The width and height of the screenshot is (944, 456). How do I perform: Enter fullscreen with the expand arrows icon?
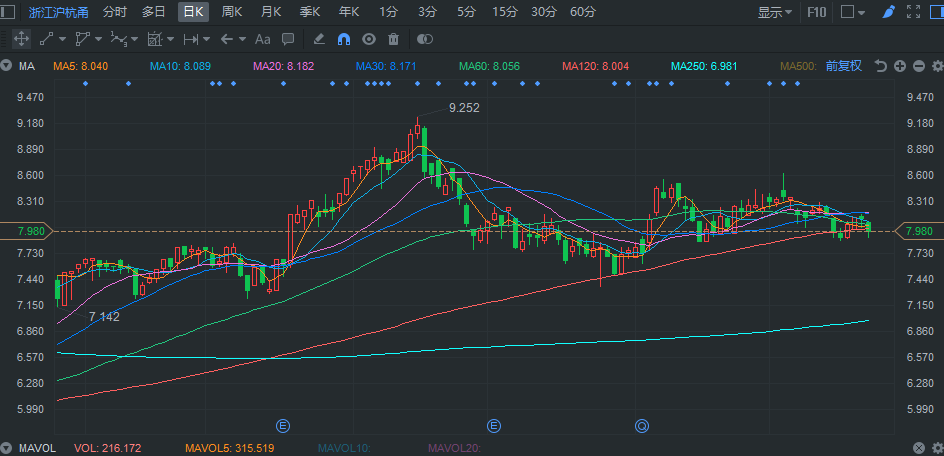click(x=913, y=11)
